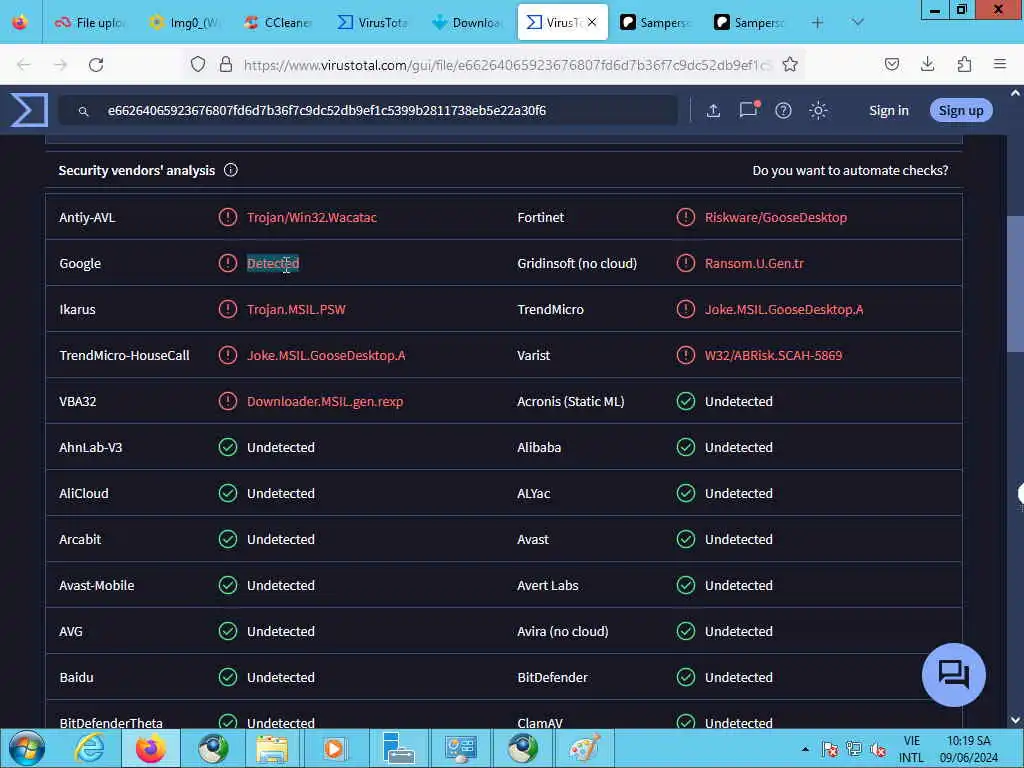Click the Sign in link

[889, 110]
